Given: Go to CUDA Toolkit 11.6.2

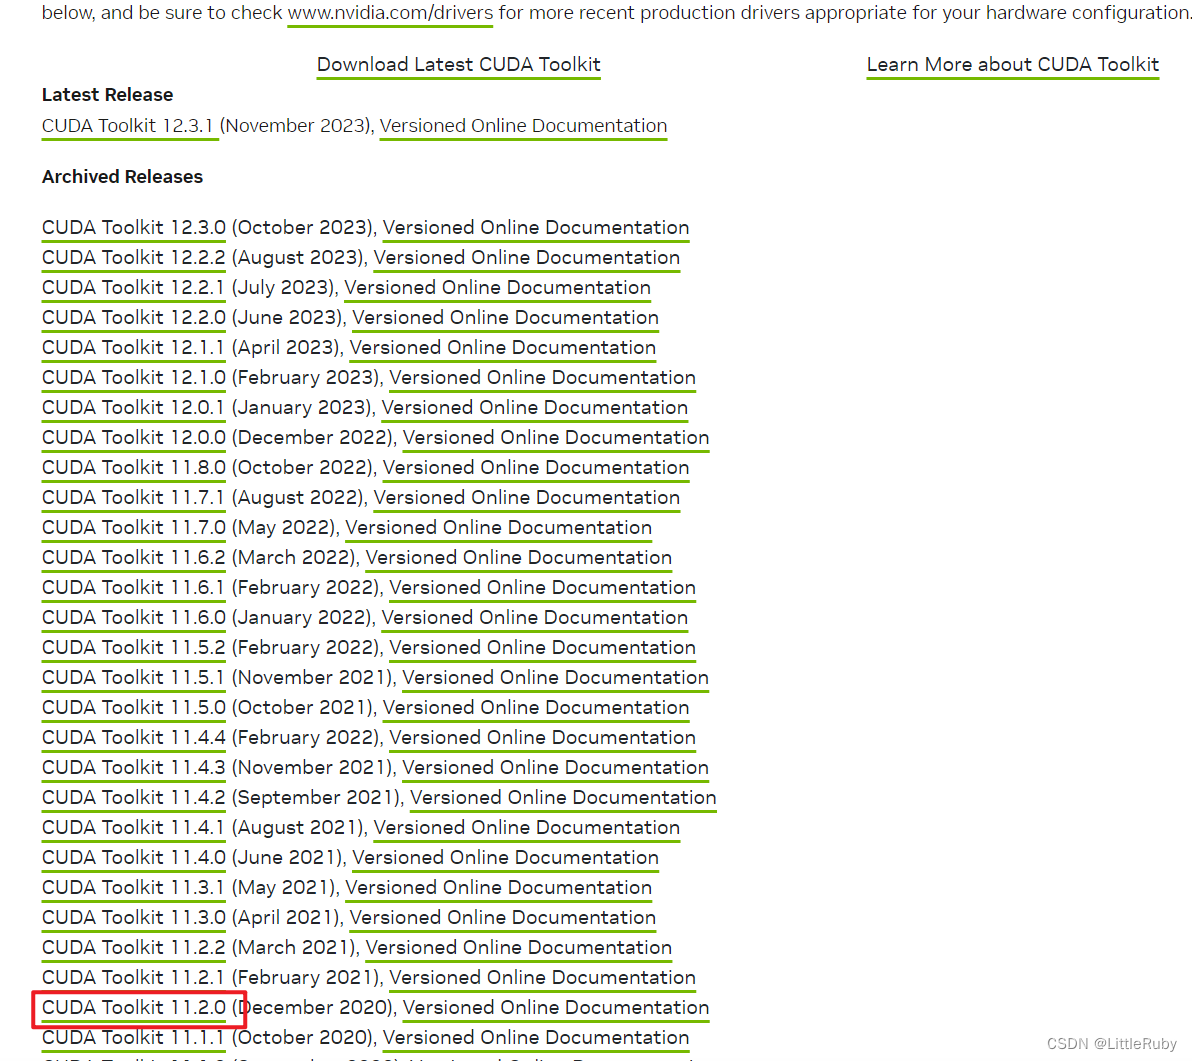Looking at the screenshot, I should pyautogui.click(x=134, y=558).
